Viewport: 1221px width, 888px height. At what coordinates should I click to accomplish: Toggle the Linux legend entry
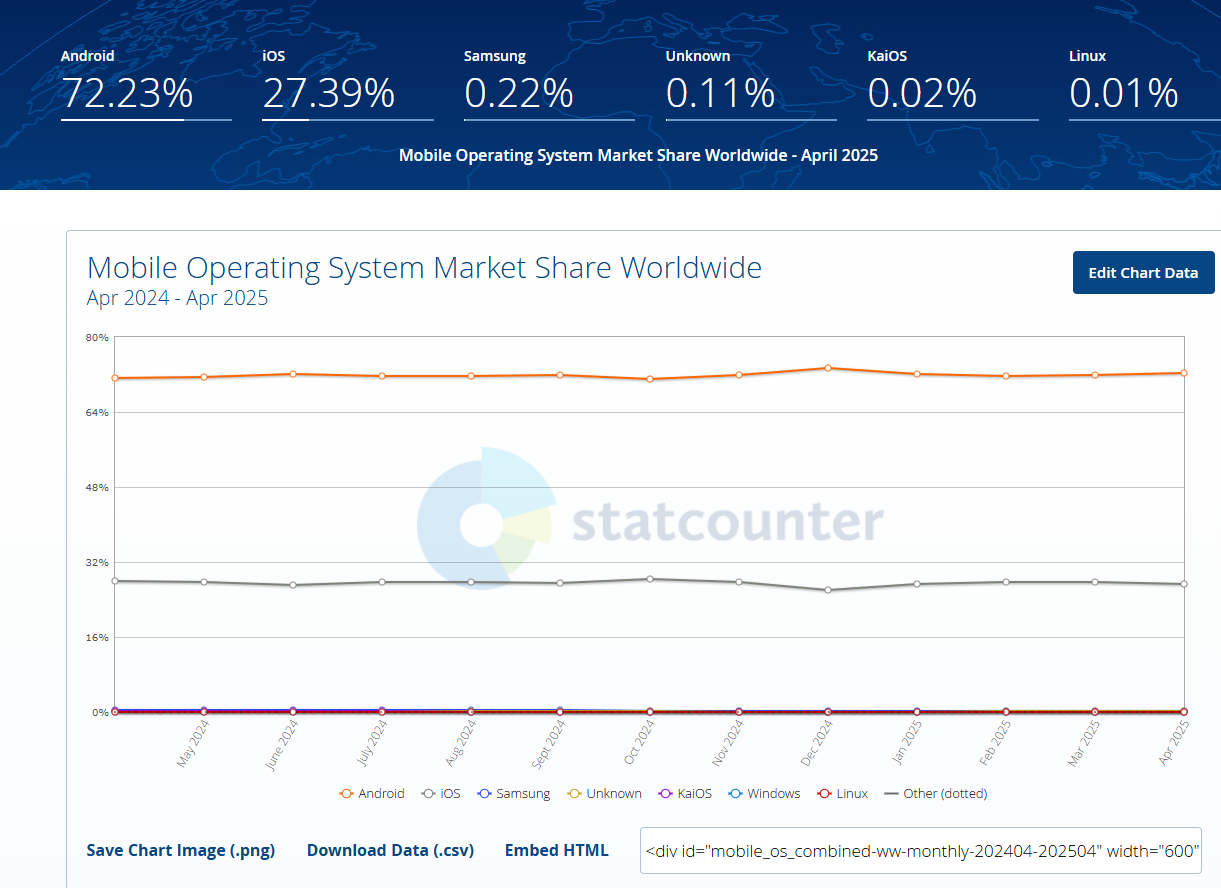click(x=842, y=793)
